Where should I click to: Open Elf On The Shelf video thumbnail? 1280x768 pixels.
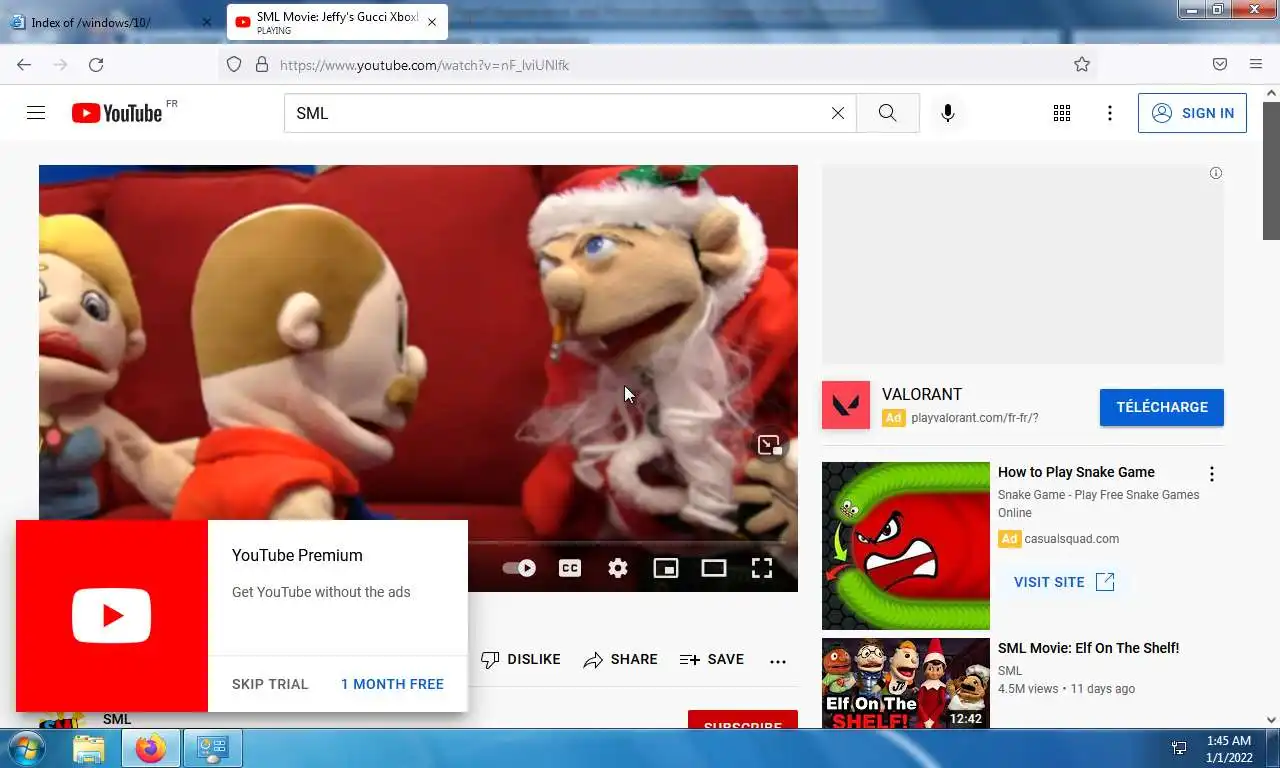[x=906, y=684]
